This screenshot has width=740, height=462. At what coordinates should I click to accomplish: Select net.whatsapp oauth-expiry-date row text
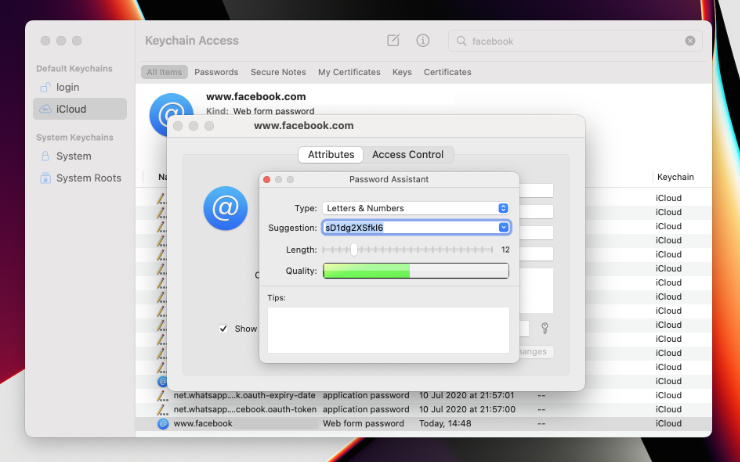click(244, 395)
